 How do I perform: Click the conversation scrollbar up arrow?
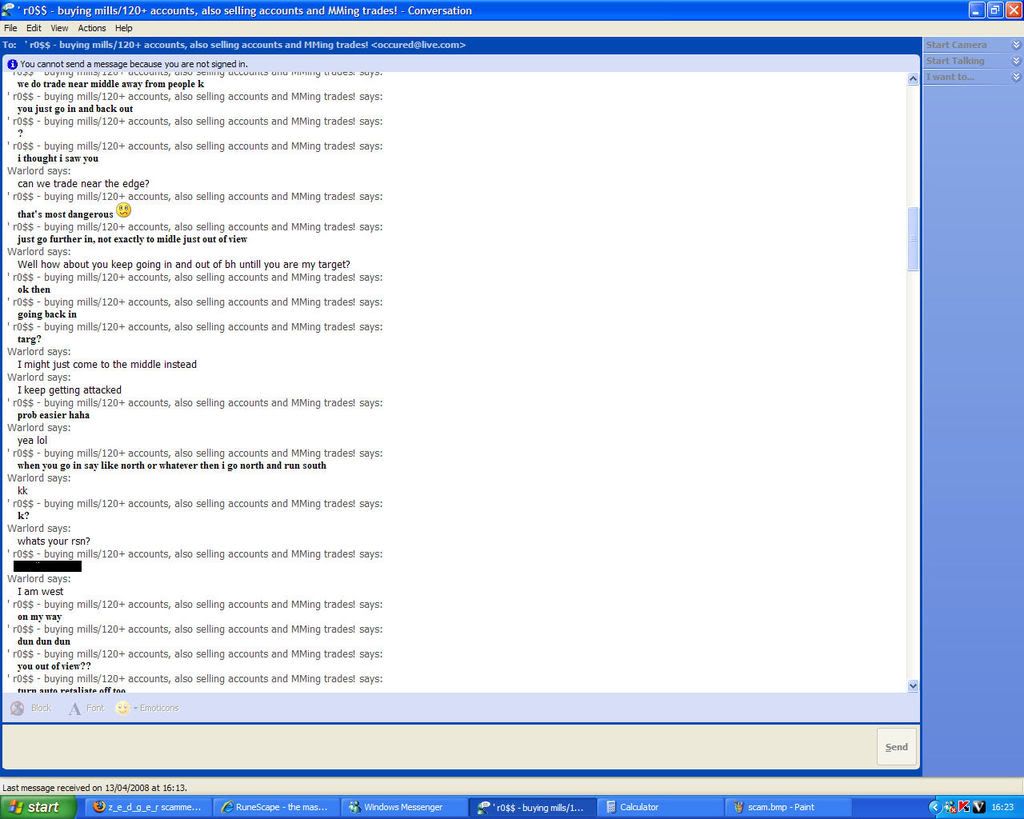[x=913, y=78]
